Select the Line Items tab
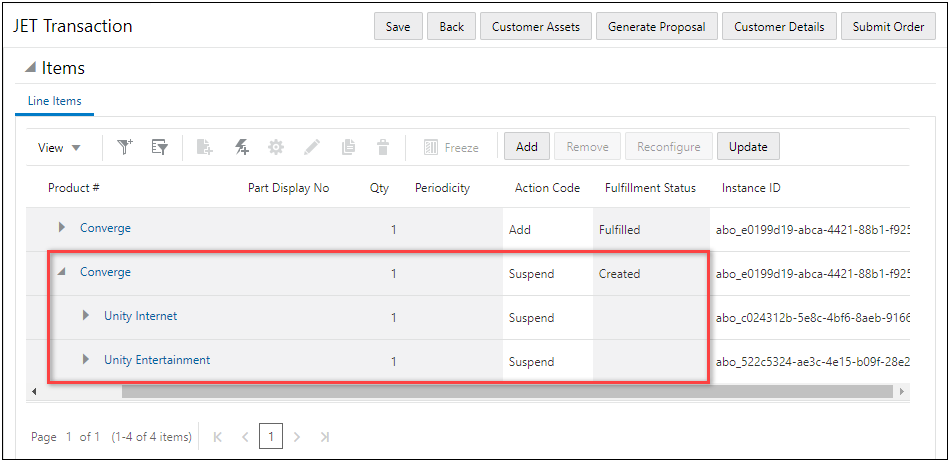 (55, 101)
